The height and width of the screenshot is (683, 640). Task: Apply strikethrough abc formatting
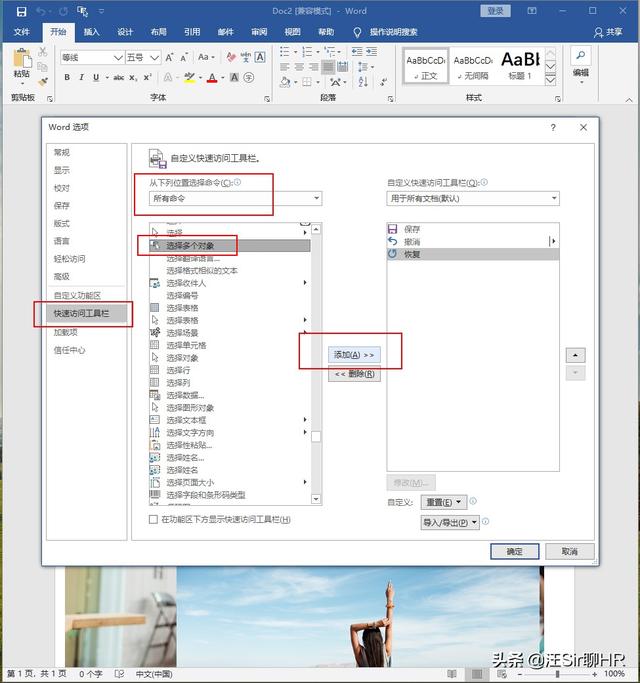pos(119,78)
